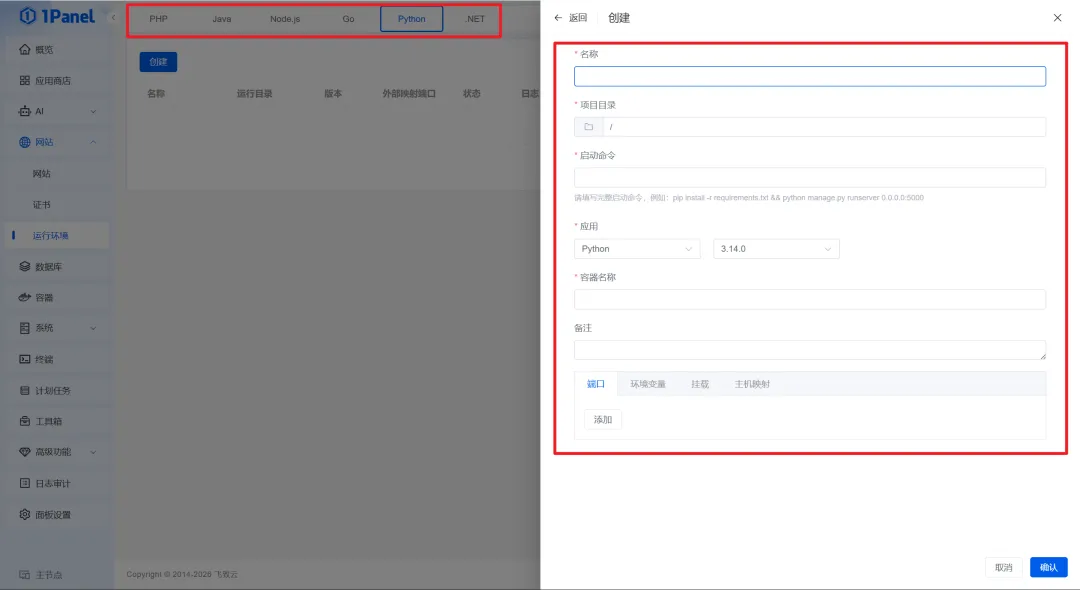
Task: Open the 数据库 database icon
Action: coord(25,266)
